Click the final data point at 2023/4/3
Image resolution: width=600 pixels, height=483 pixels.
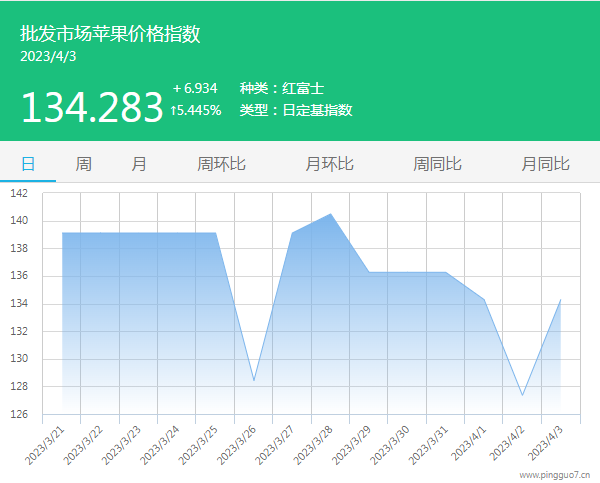pos(561,300)
